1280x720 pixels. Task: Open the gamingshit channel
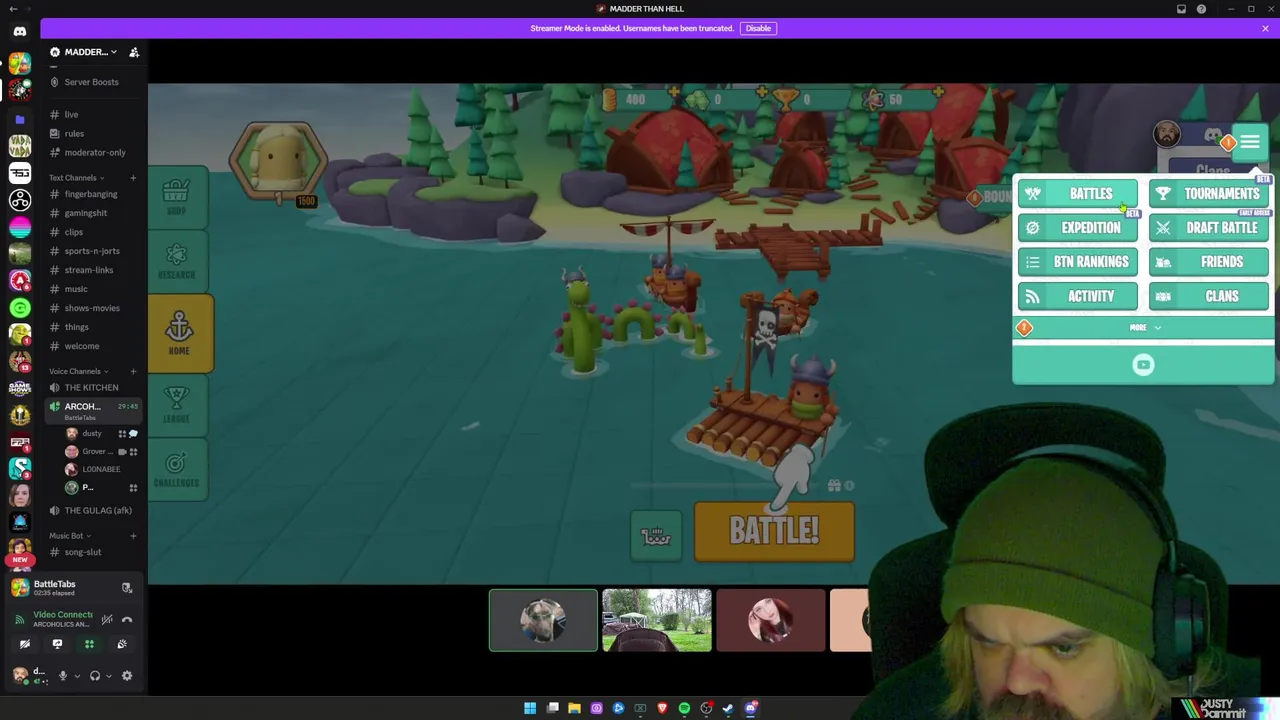94,213
